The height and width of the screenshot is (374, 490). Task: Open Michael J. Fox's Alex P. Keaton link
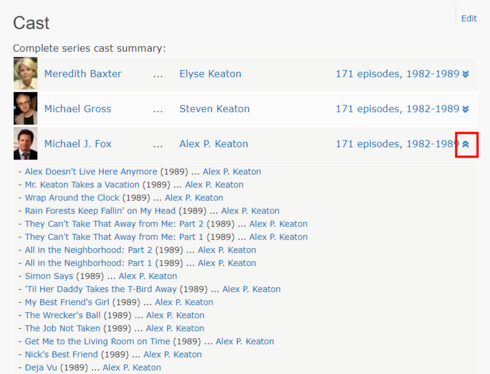coord(214,144)
